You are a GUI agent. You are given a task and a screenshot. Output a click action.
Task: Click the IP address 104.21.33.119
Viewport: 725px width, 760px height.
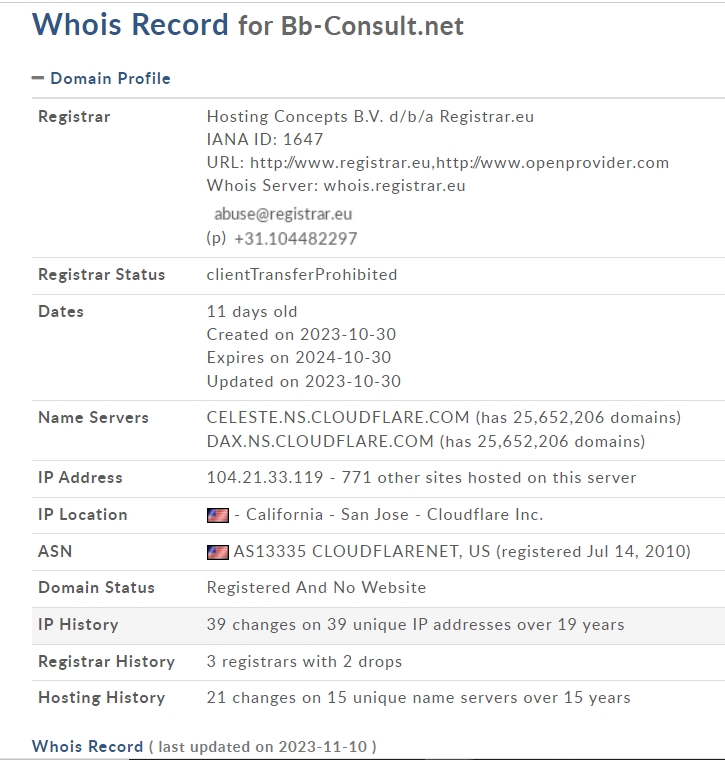(265, 477)
